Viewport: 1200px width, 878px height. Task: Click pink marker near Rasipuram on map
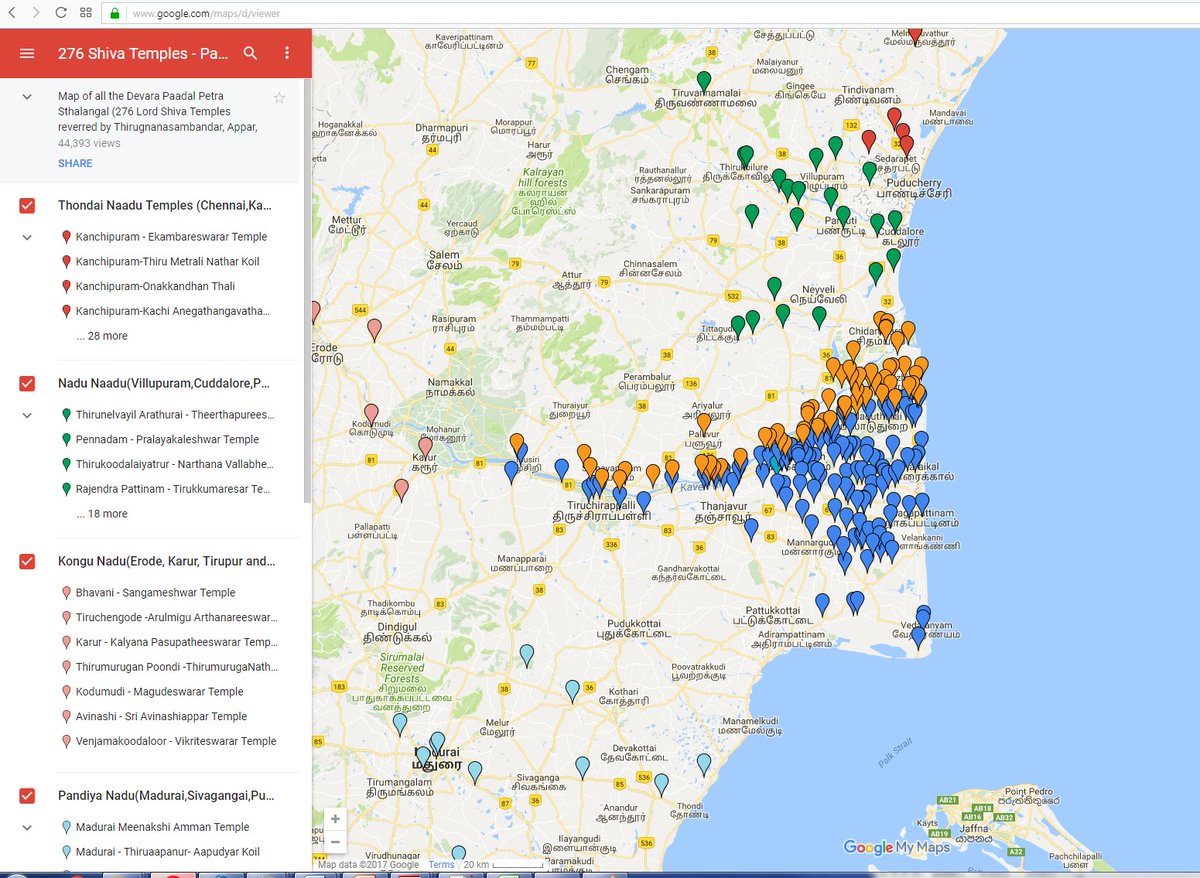pos(374,329)
